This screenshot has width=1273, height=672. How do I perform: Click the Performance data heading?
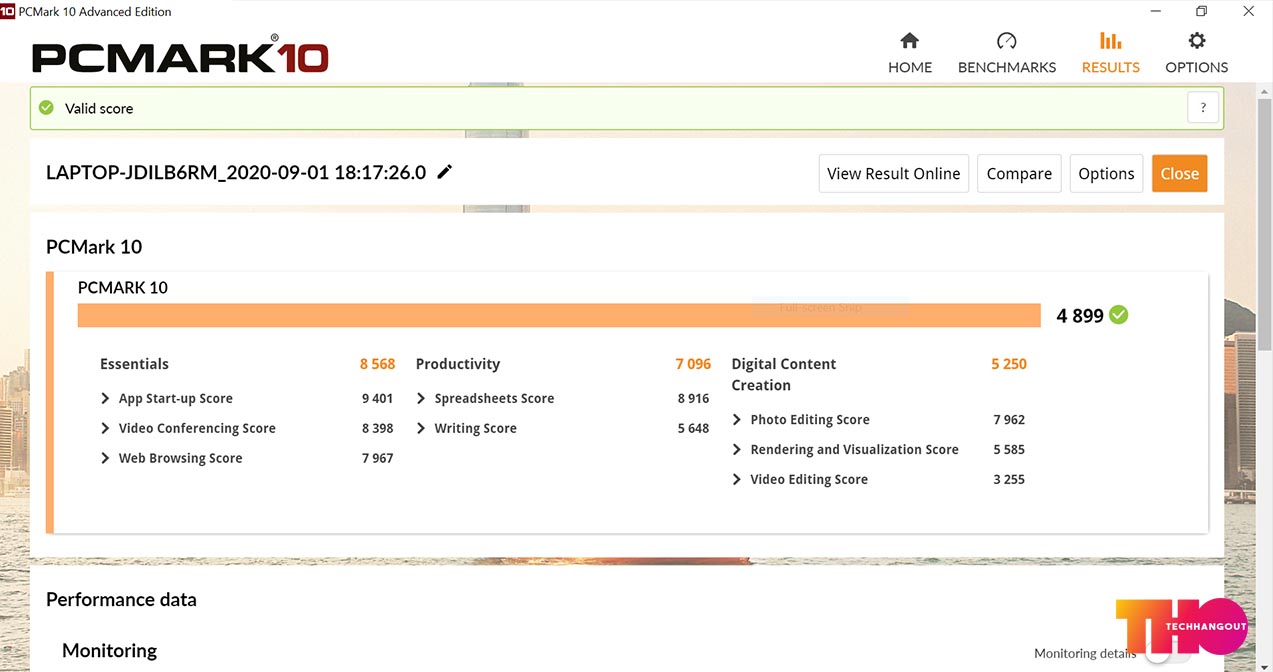121,600
